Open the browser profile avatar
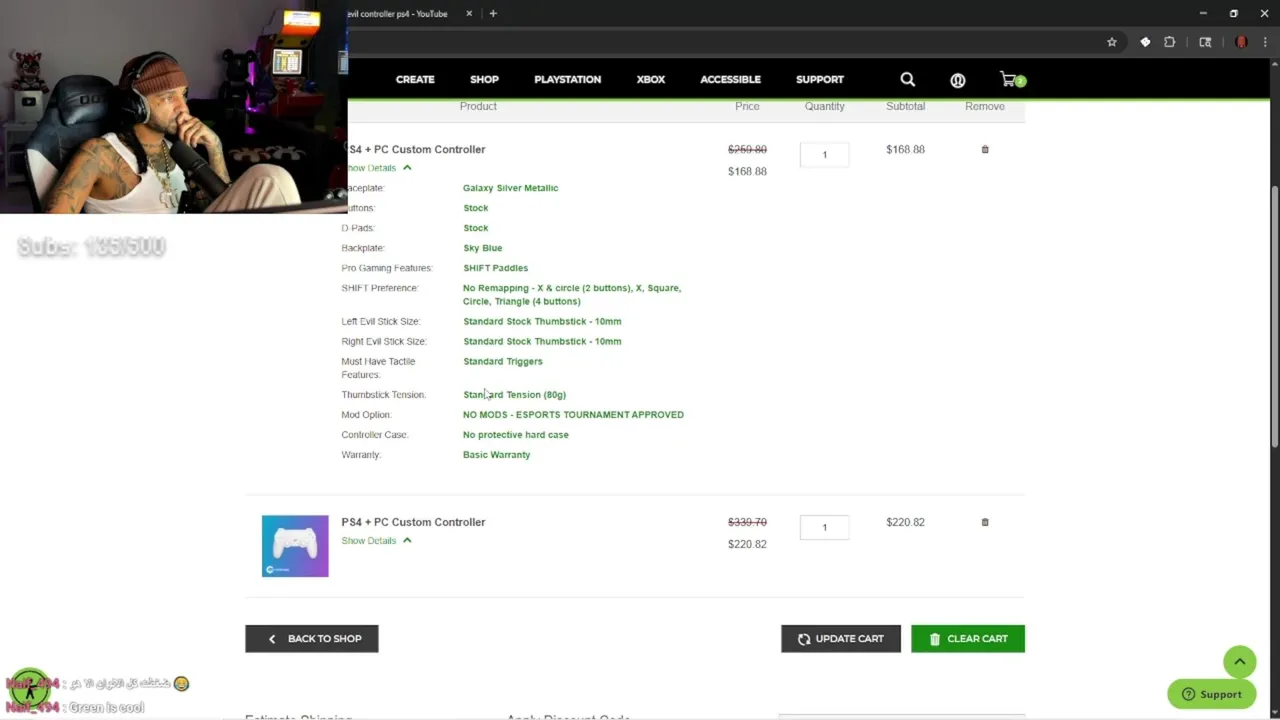This screenshot has width=1280, height=720. click(x=1241, y=42)
